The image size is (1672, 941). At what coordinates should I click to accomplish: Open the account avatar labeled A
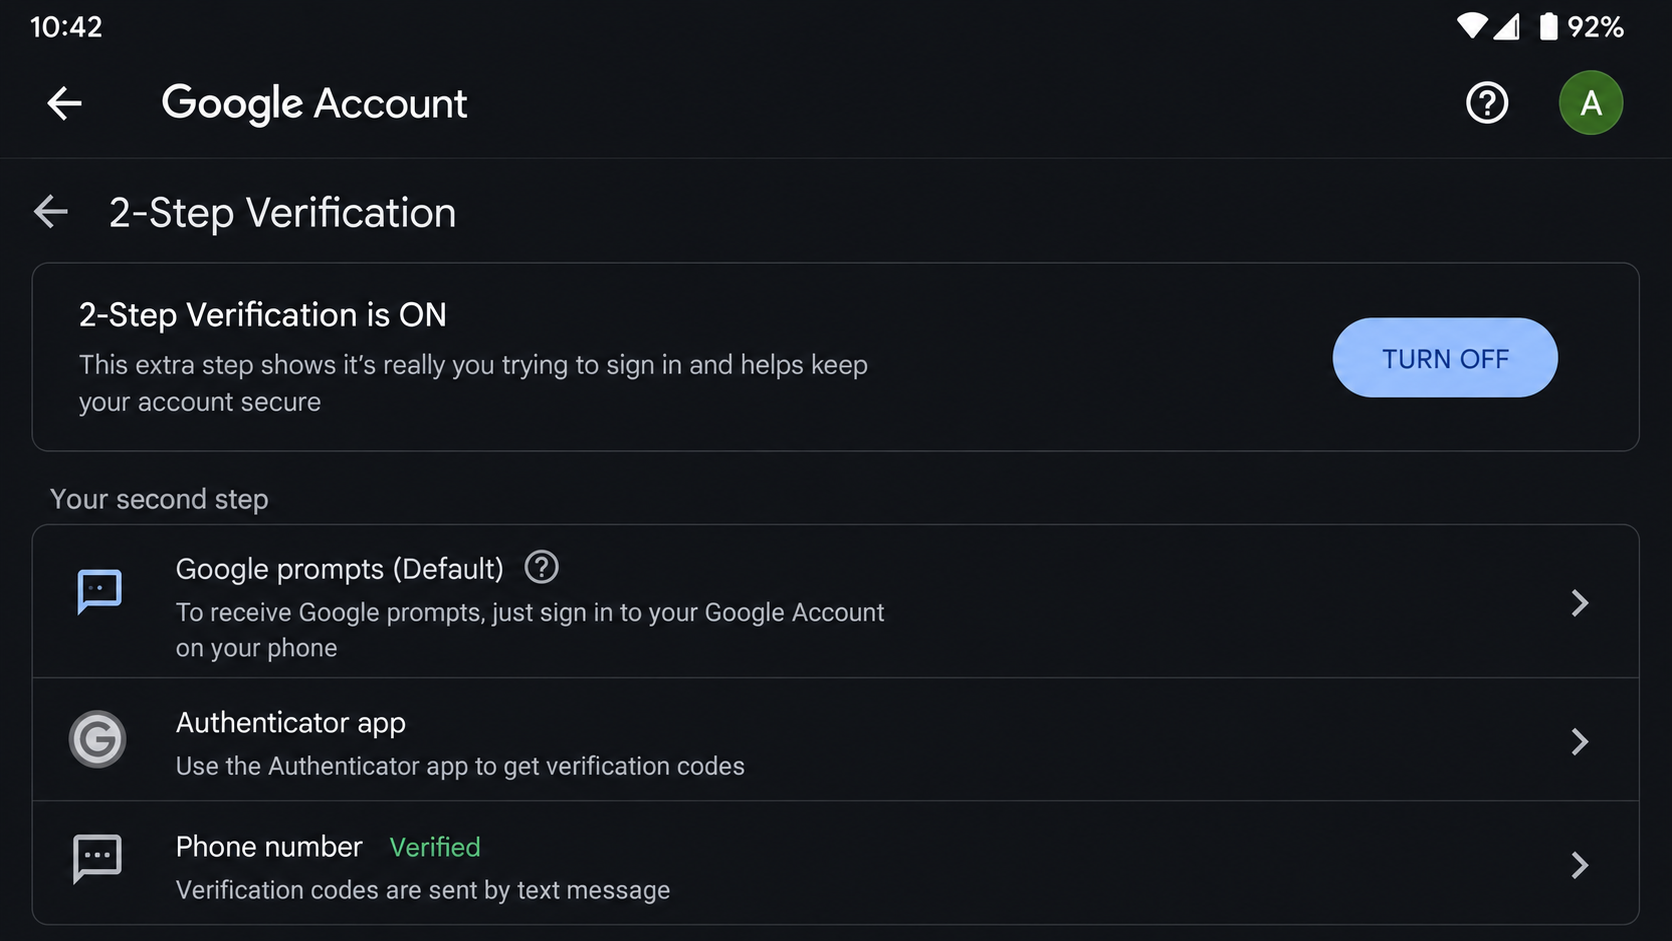click(x=1591, y=103)
